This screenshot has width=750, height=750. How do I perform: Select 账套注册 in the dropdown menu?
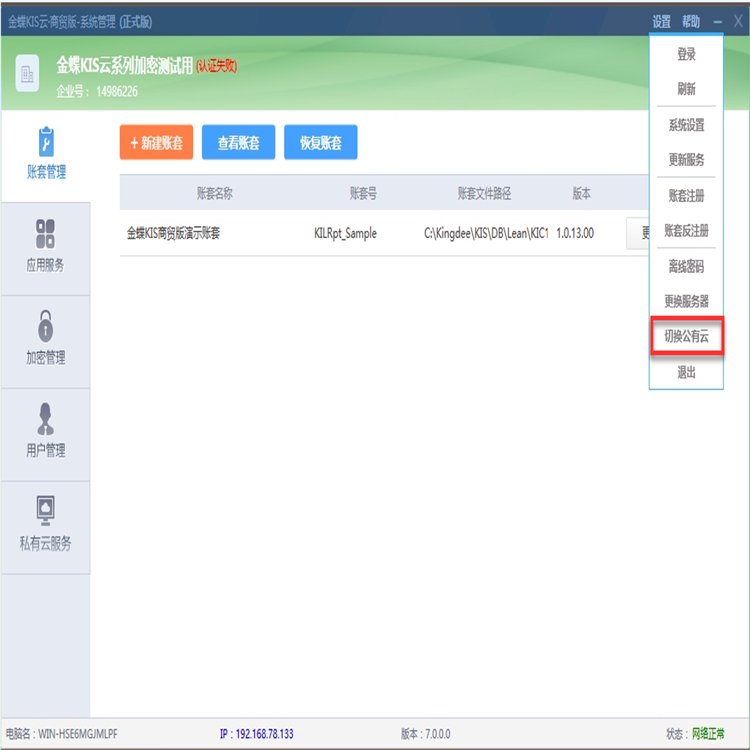click(686, 195)
